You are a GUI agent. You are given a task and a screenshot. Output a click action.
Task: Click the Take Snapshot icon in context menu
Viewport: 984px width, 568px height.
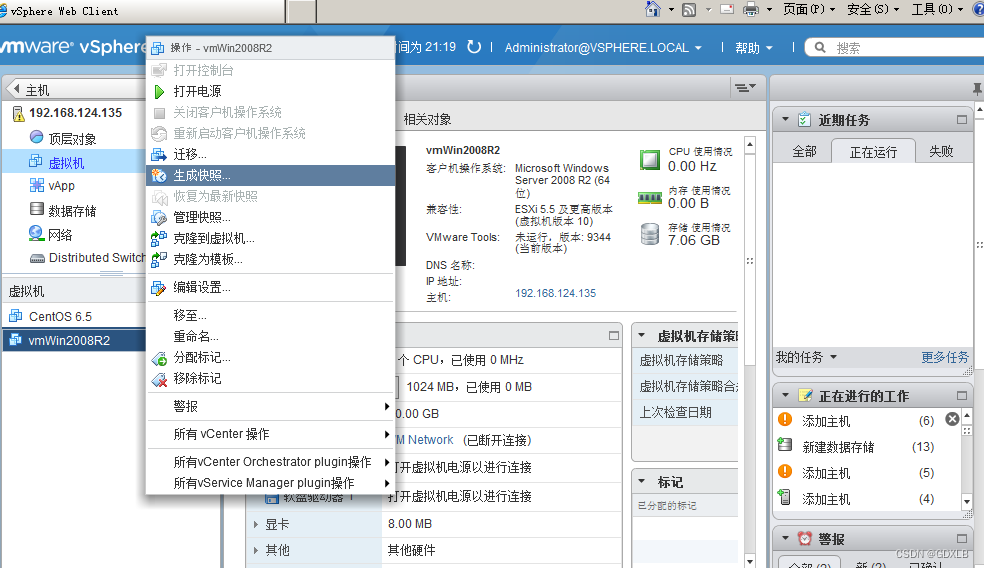(x=159, y=176)
